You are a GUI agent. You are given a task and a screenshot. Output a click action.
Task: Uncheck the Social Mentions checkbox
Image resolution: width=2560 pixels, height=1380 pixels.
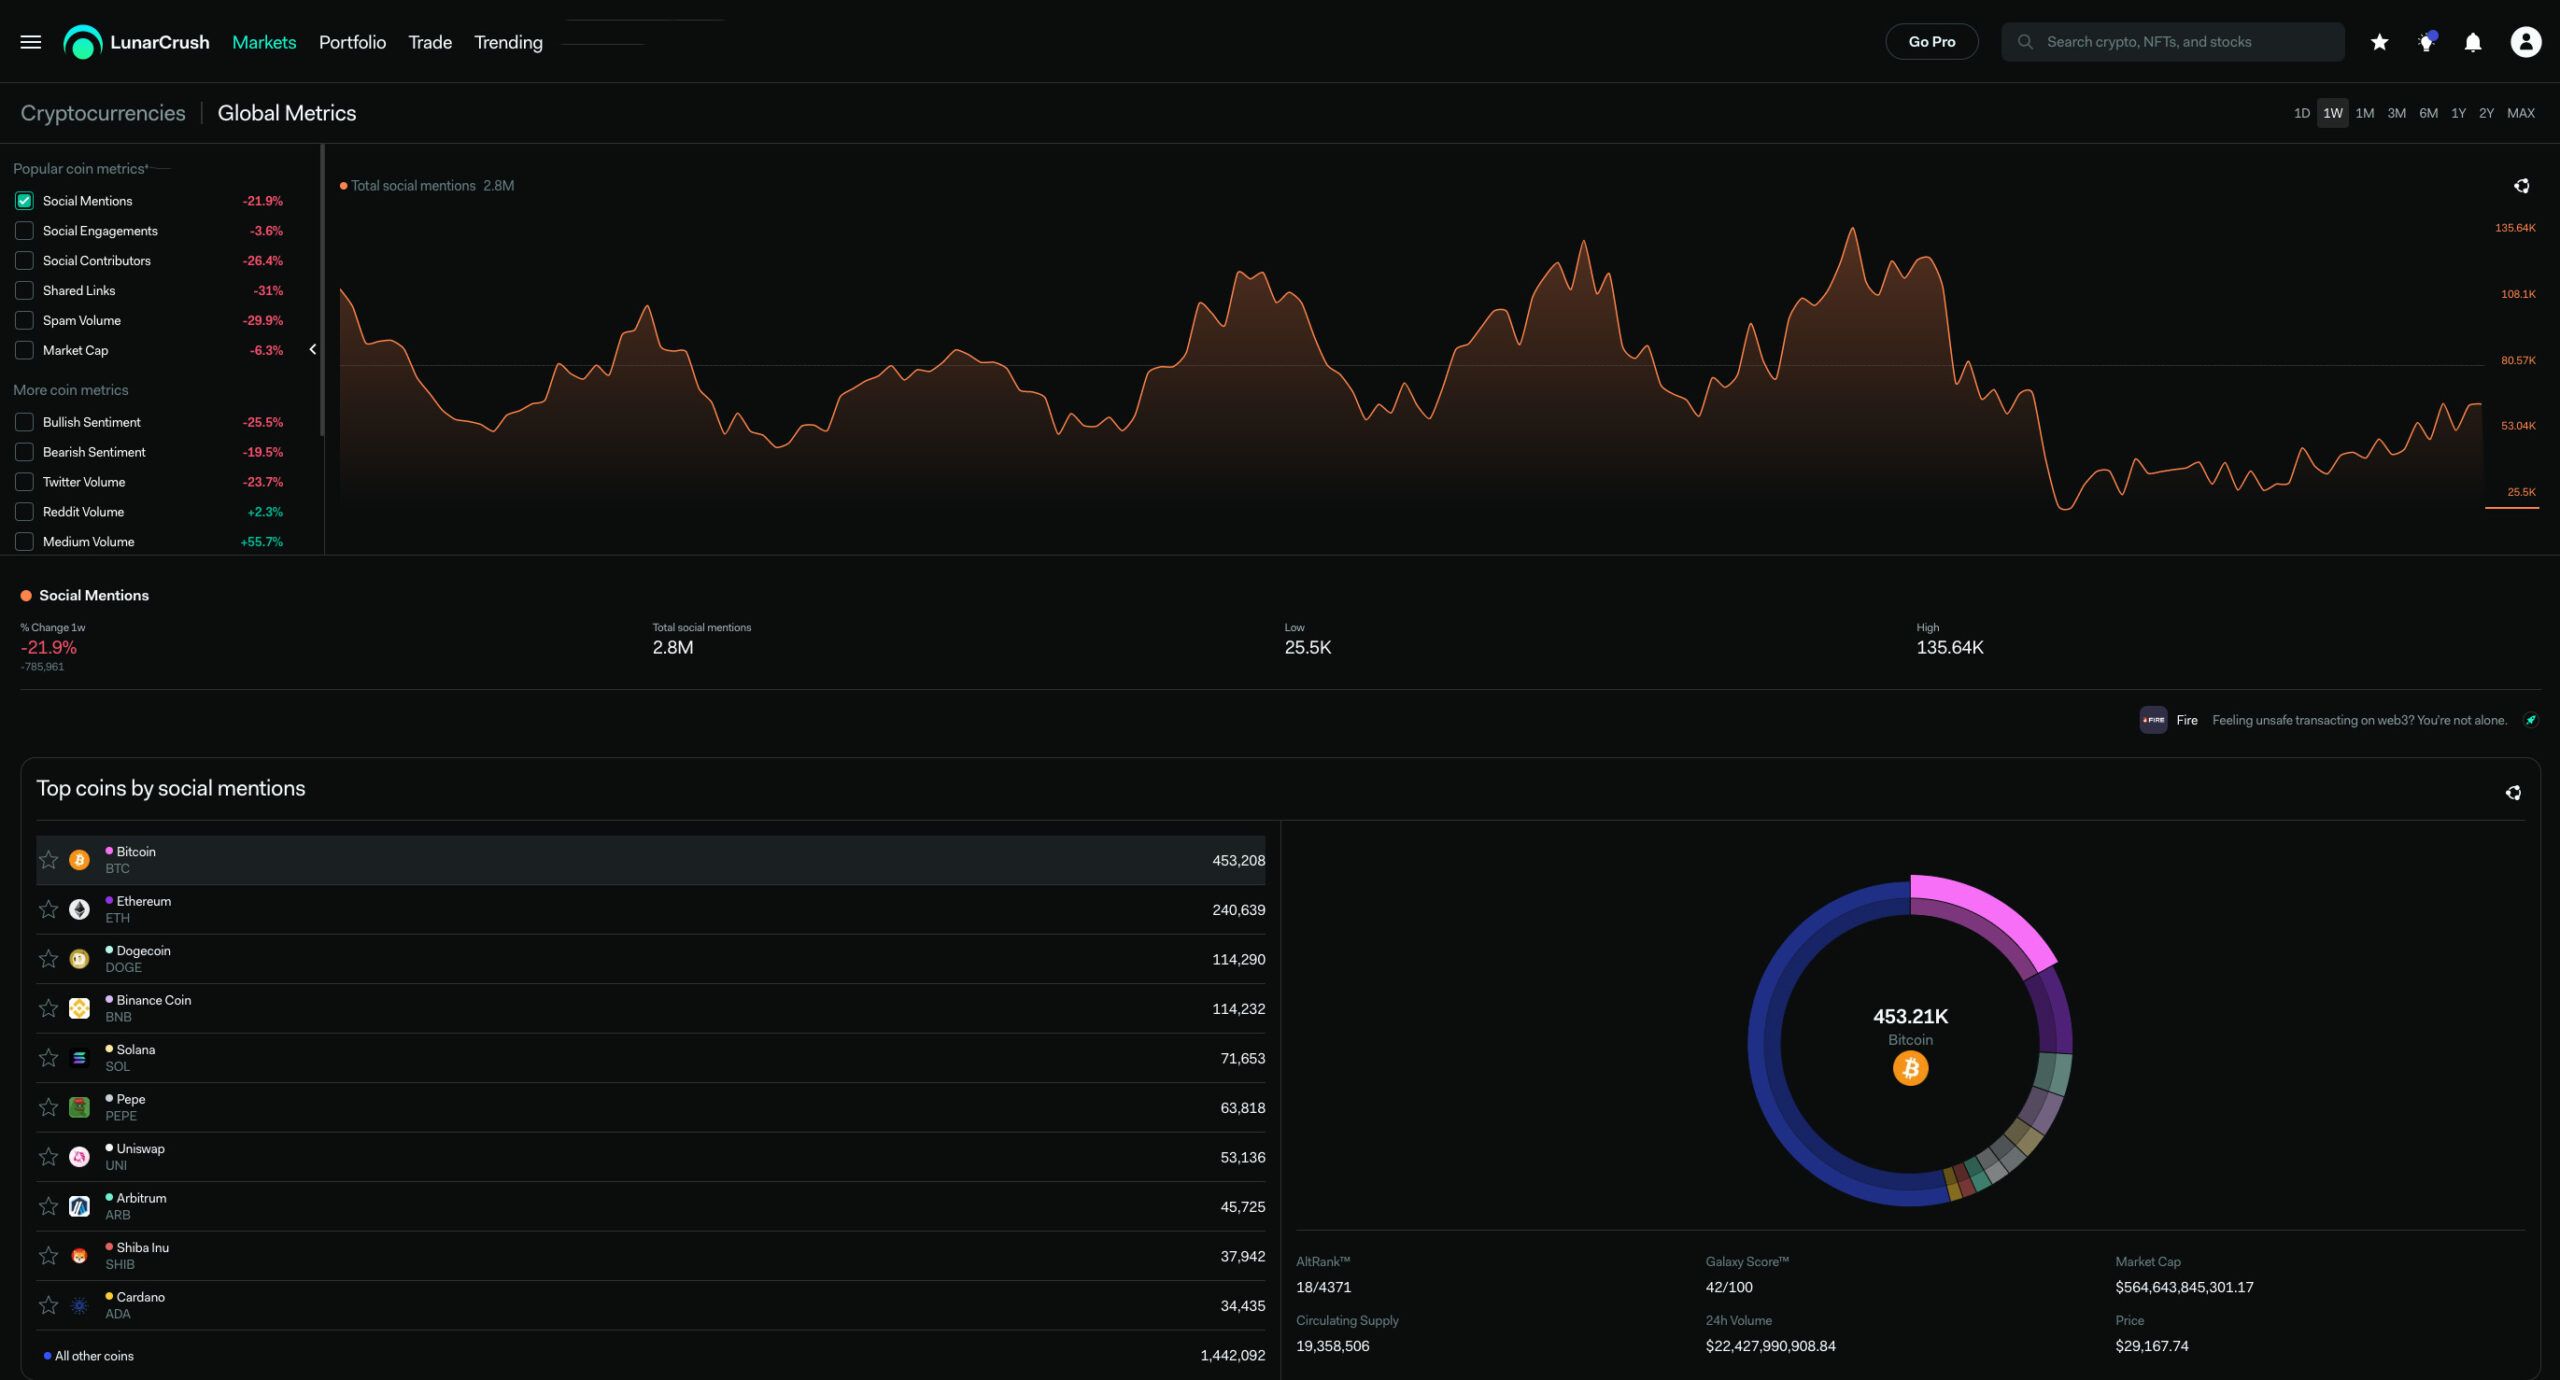point(25,201)
